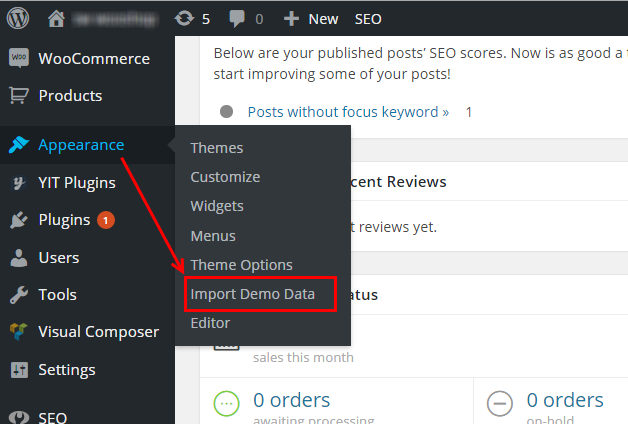The height and width of the screenshot is (424, 628).
Task: Open Widgets in Appearance submenu
Action: point(217,206)
